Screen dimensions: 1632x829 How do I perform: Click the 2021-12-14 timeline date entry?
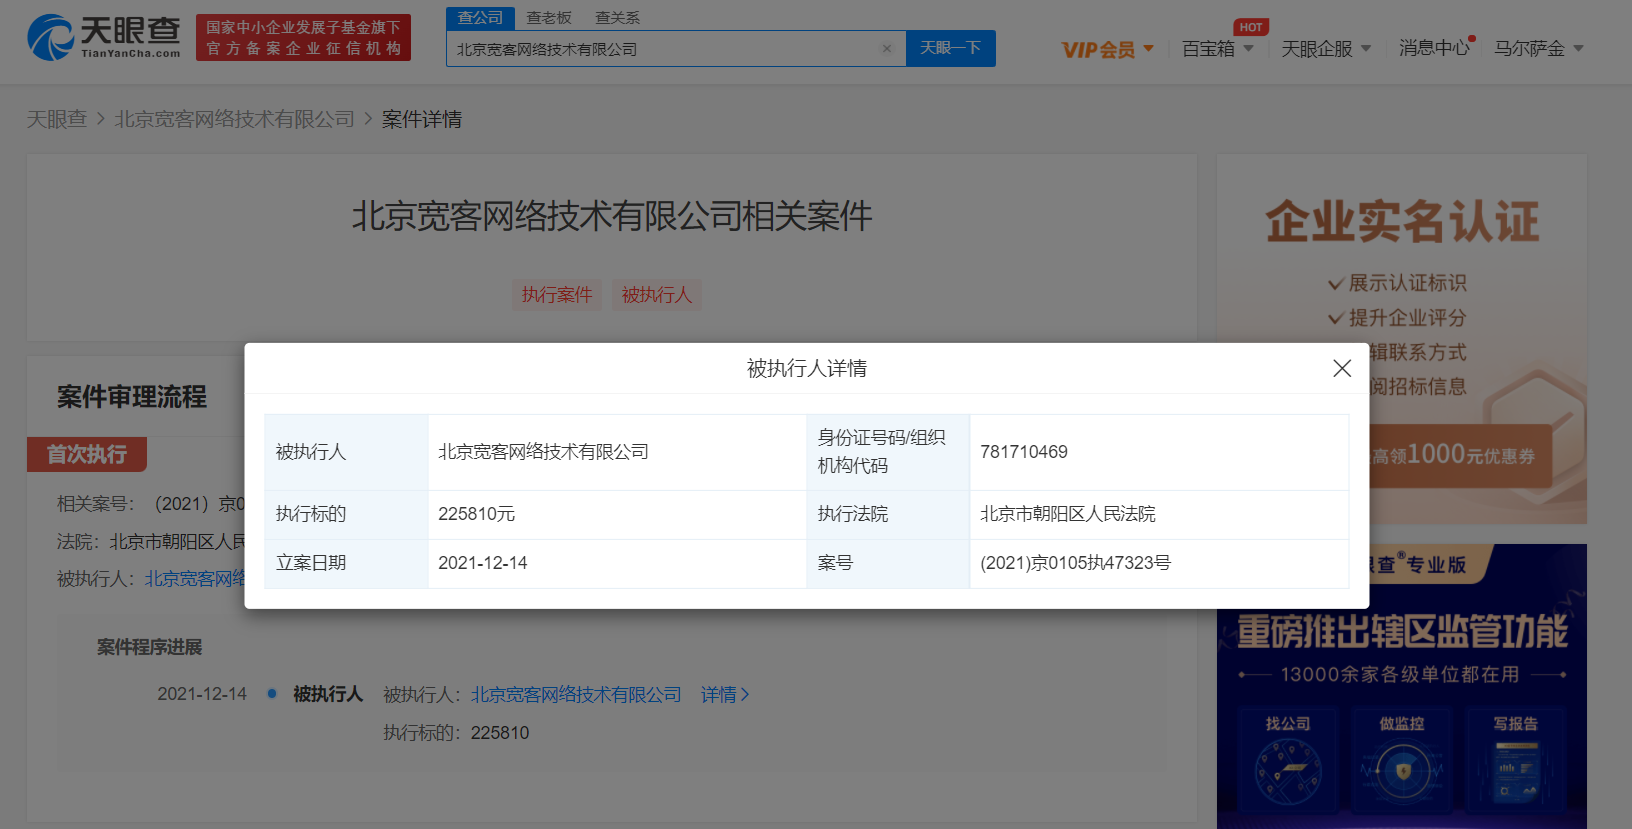[202, 694]
